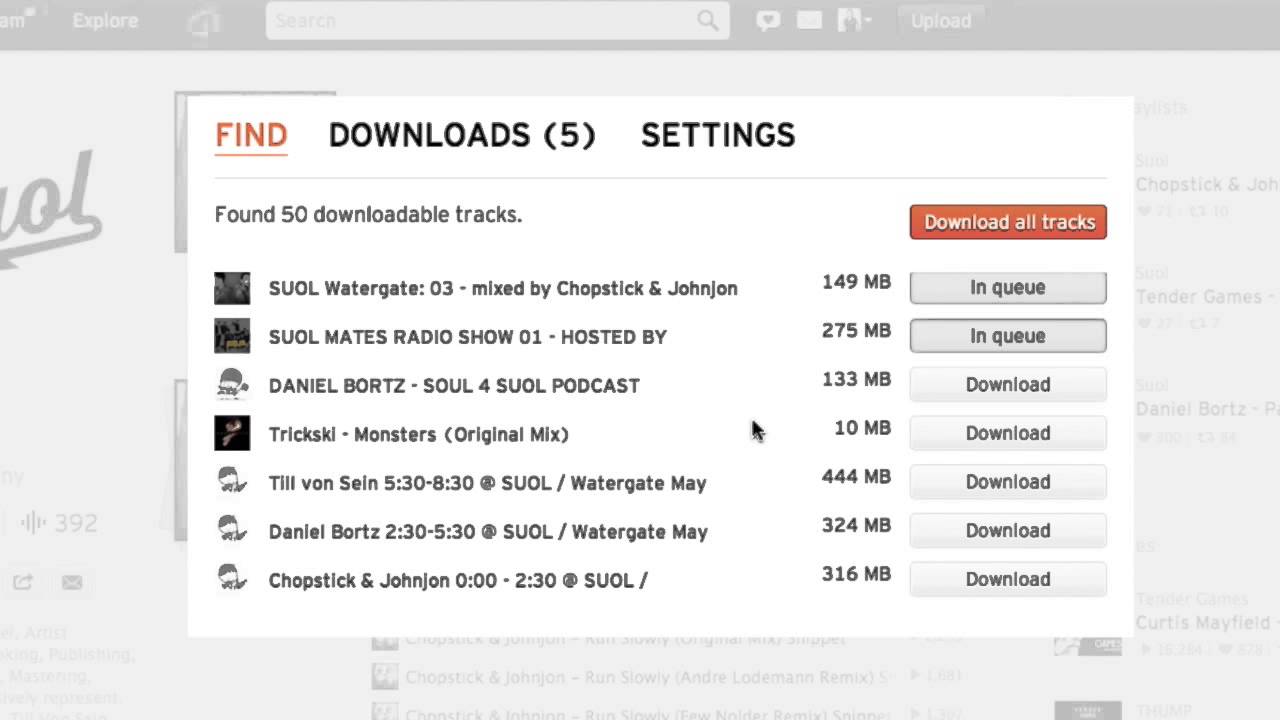Image resolution: width=1280 pixels, height=720 pixels.
Task: Open Chopstick & Joh playlist in the sidebar
Action: (1207, 184)
